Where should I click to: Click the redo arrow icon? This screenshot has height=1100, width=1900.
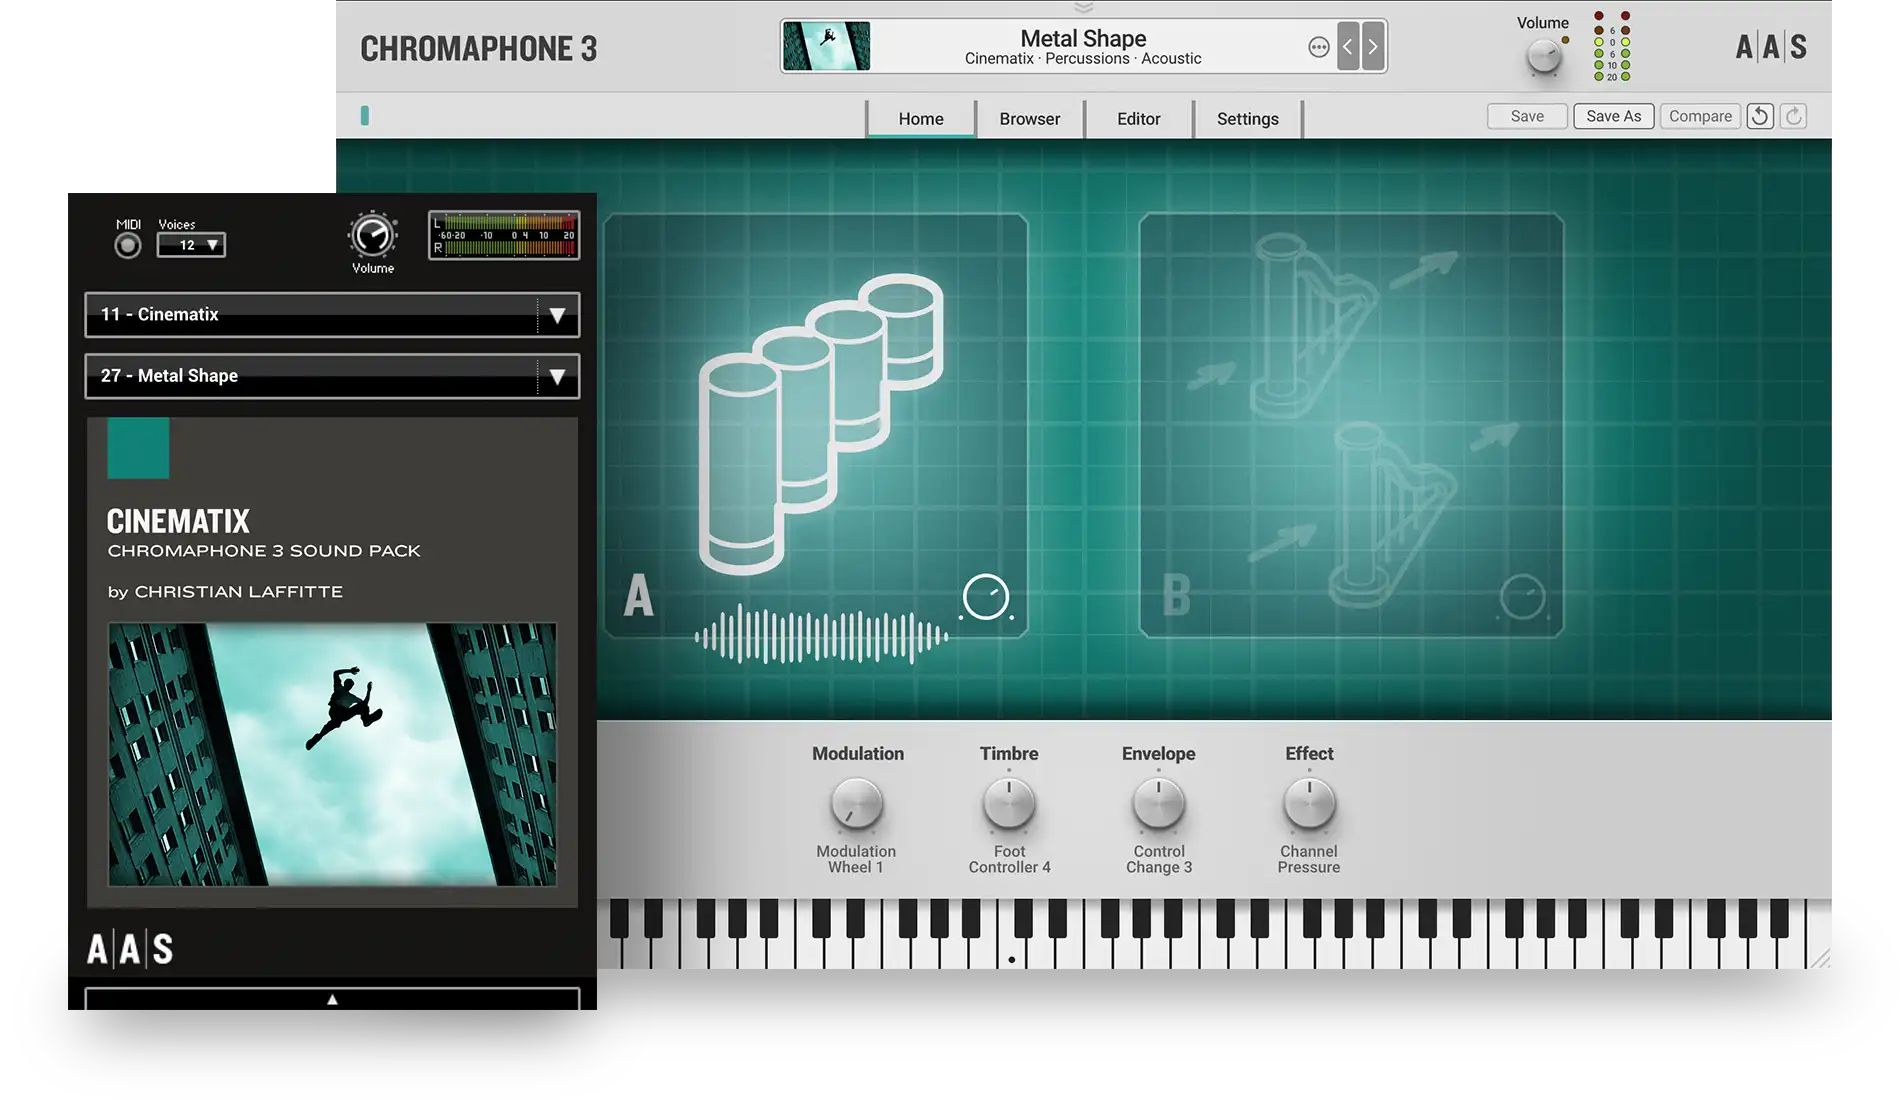[1793, 116]
